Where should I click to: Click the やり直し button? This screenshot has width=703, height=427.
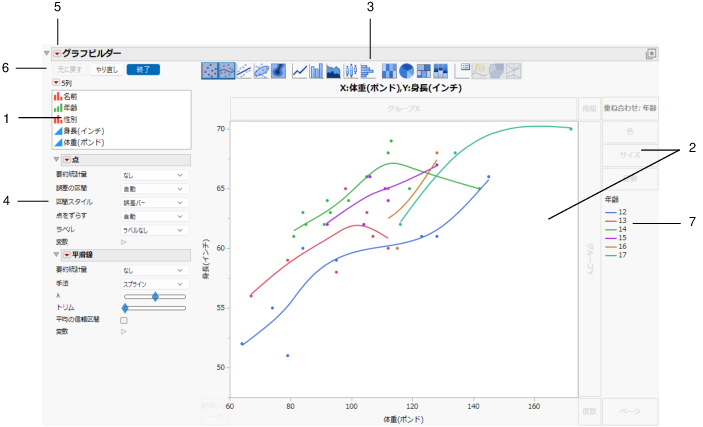click(x=107, y=70)
